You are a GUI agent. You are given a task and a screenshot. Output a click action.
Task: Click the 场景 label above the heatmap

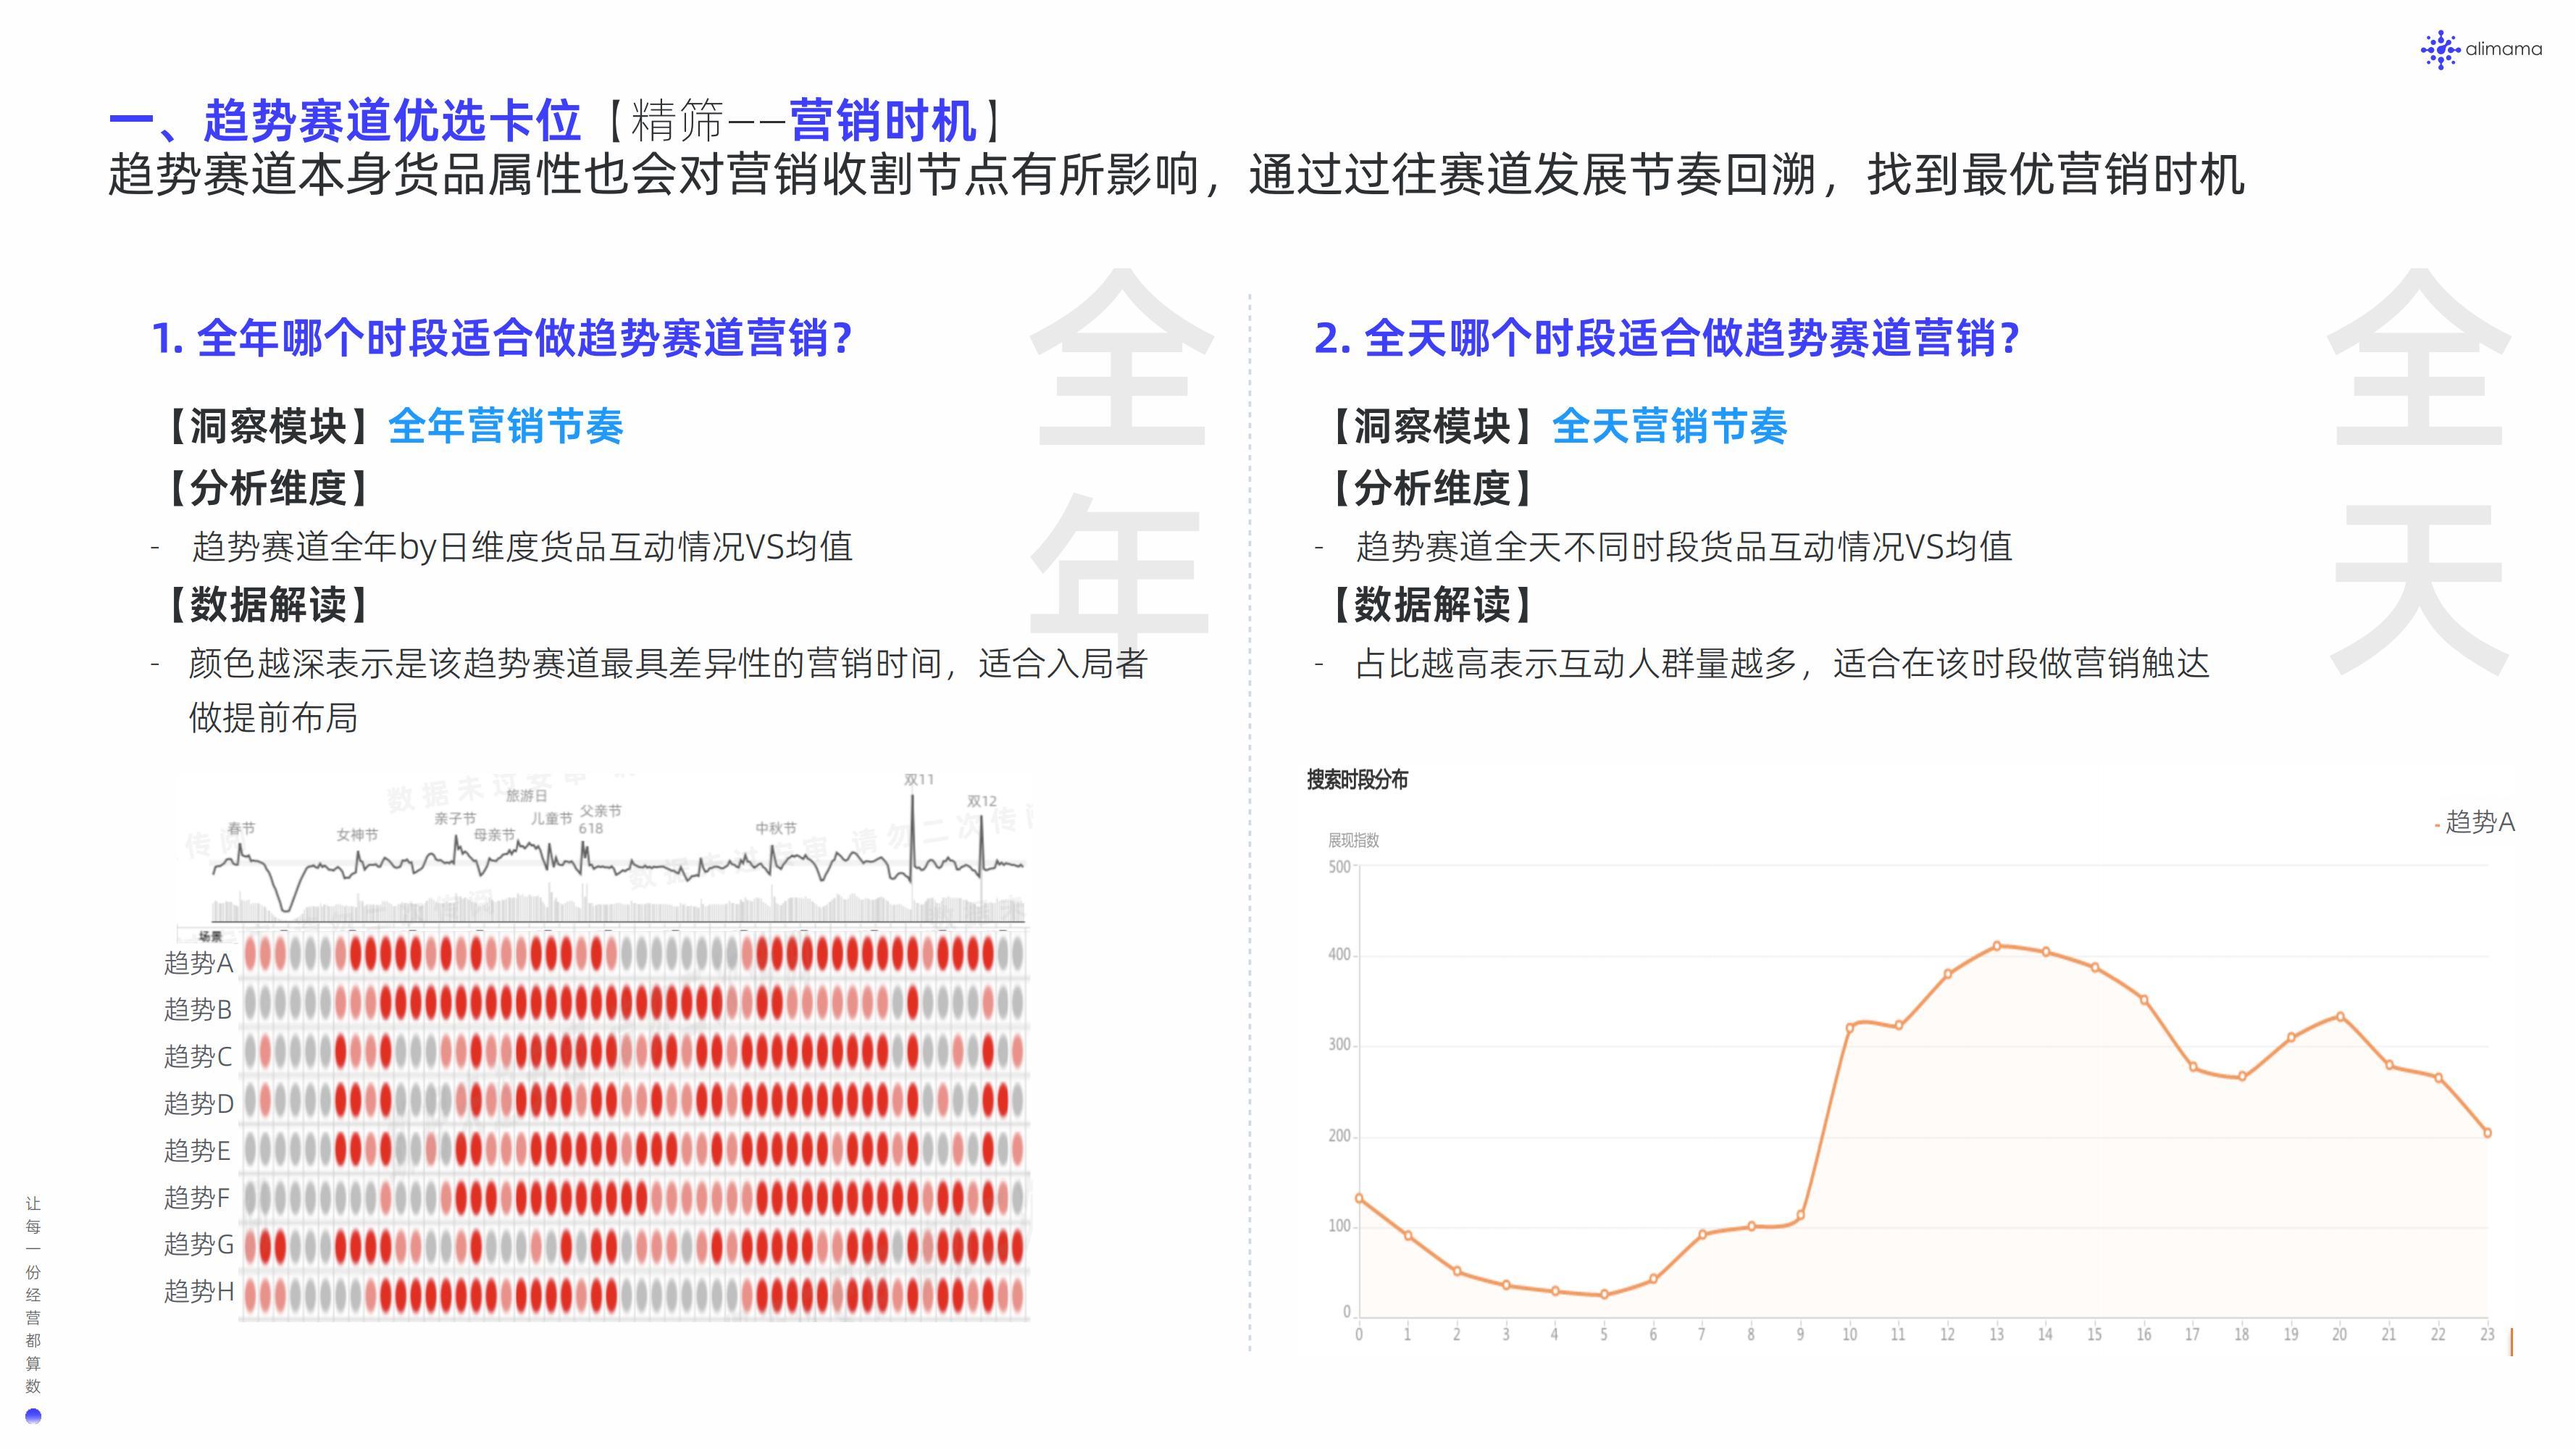pos(210,936)
